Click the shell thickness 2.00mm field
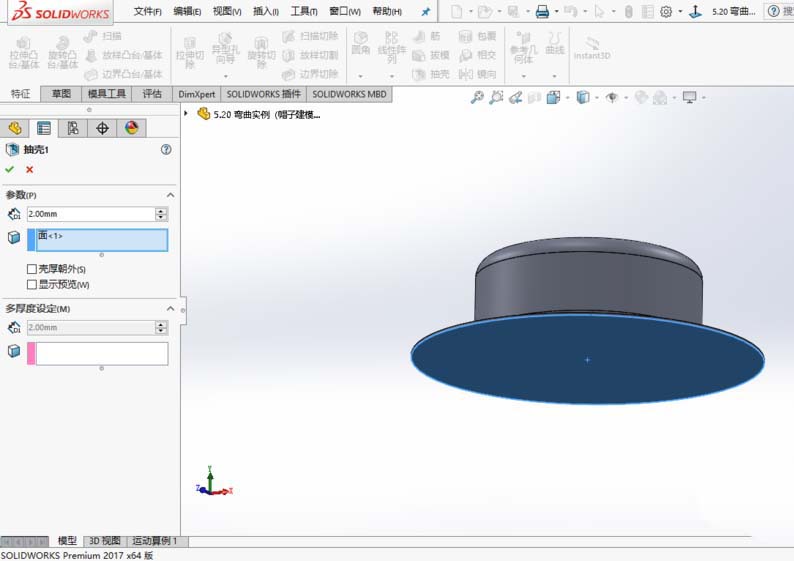Viewport: 794px width, 561px height. [91, 214]
